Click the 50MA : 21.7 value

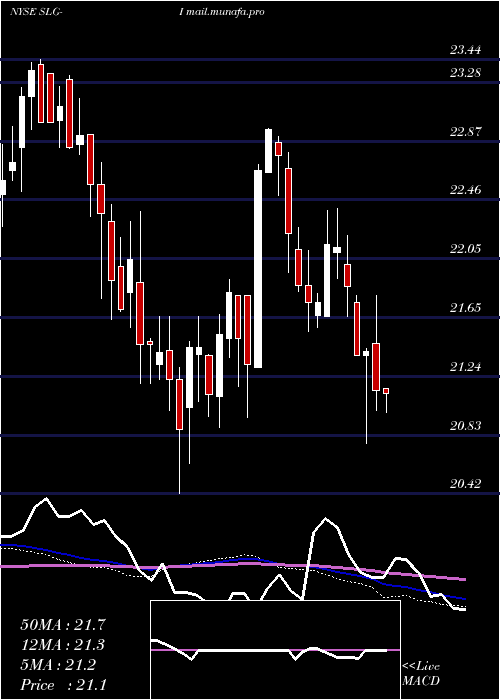pyautogui.click(x=64, y=625)
